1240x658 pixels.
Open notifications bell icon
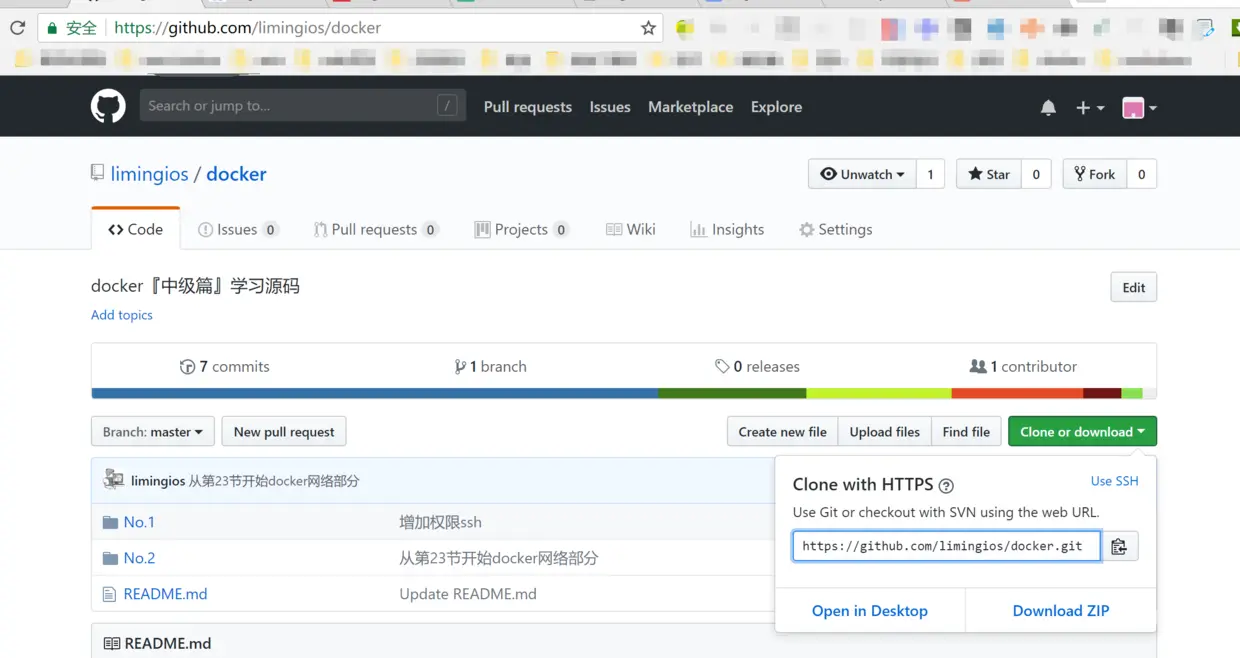1048,107
